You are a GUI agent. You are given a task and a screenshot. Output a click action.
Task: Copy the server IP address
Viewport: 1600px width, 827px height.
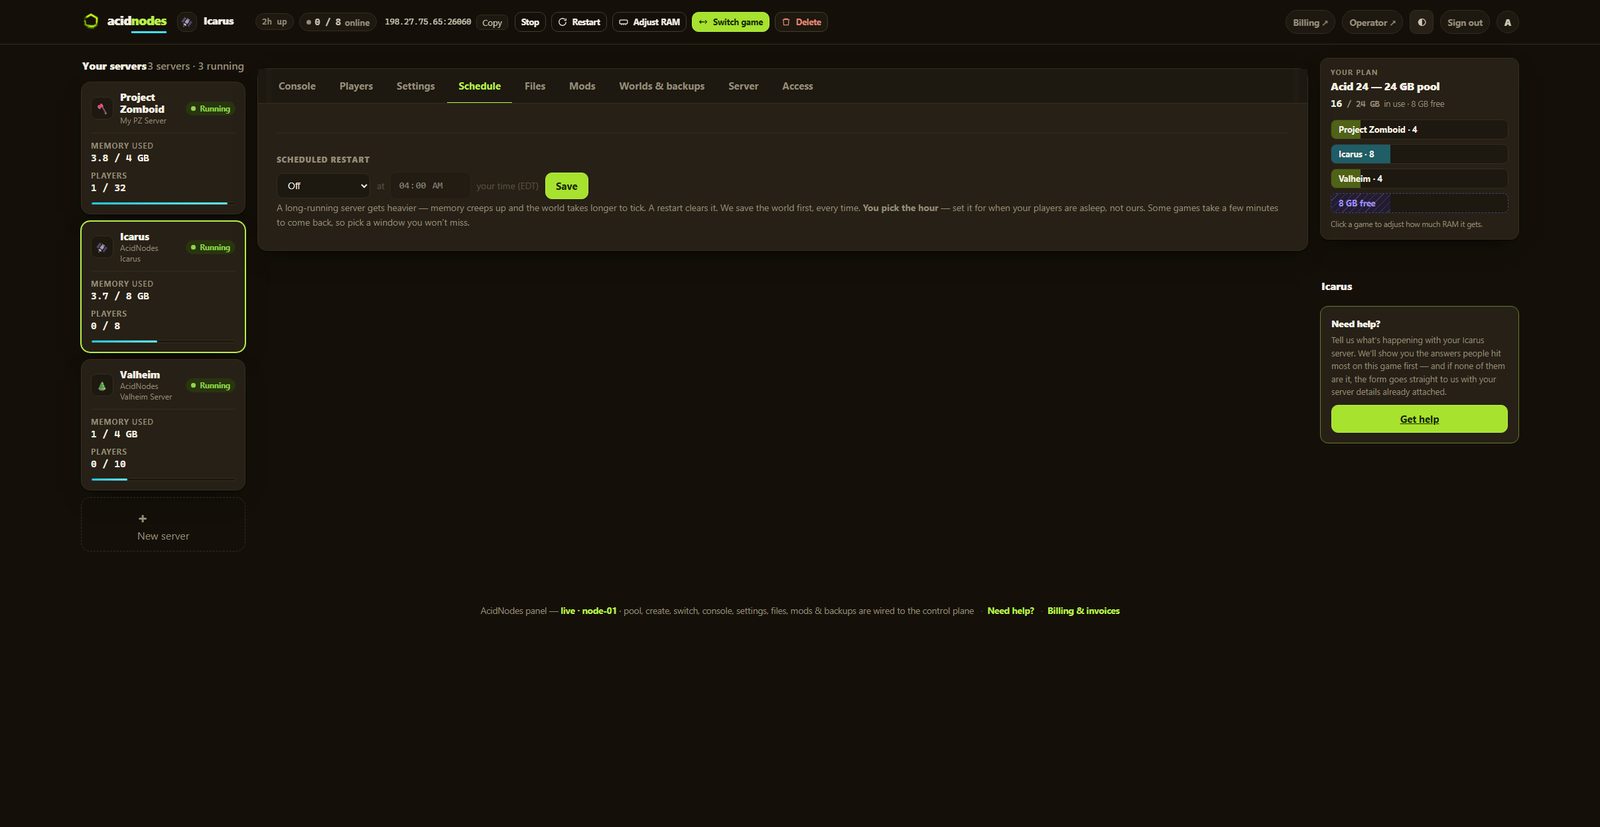pyautogui.click(x=492, y=22)
